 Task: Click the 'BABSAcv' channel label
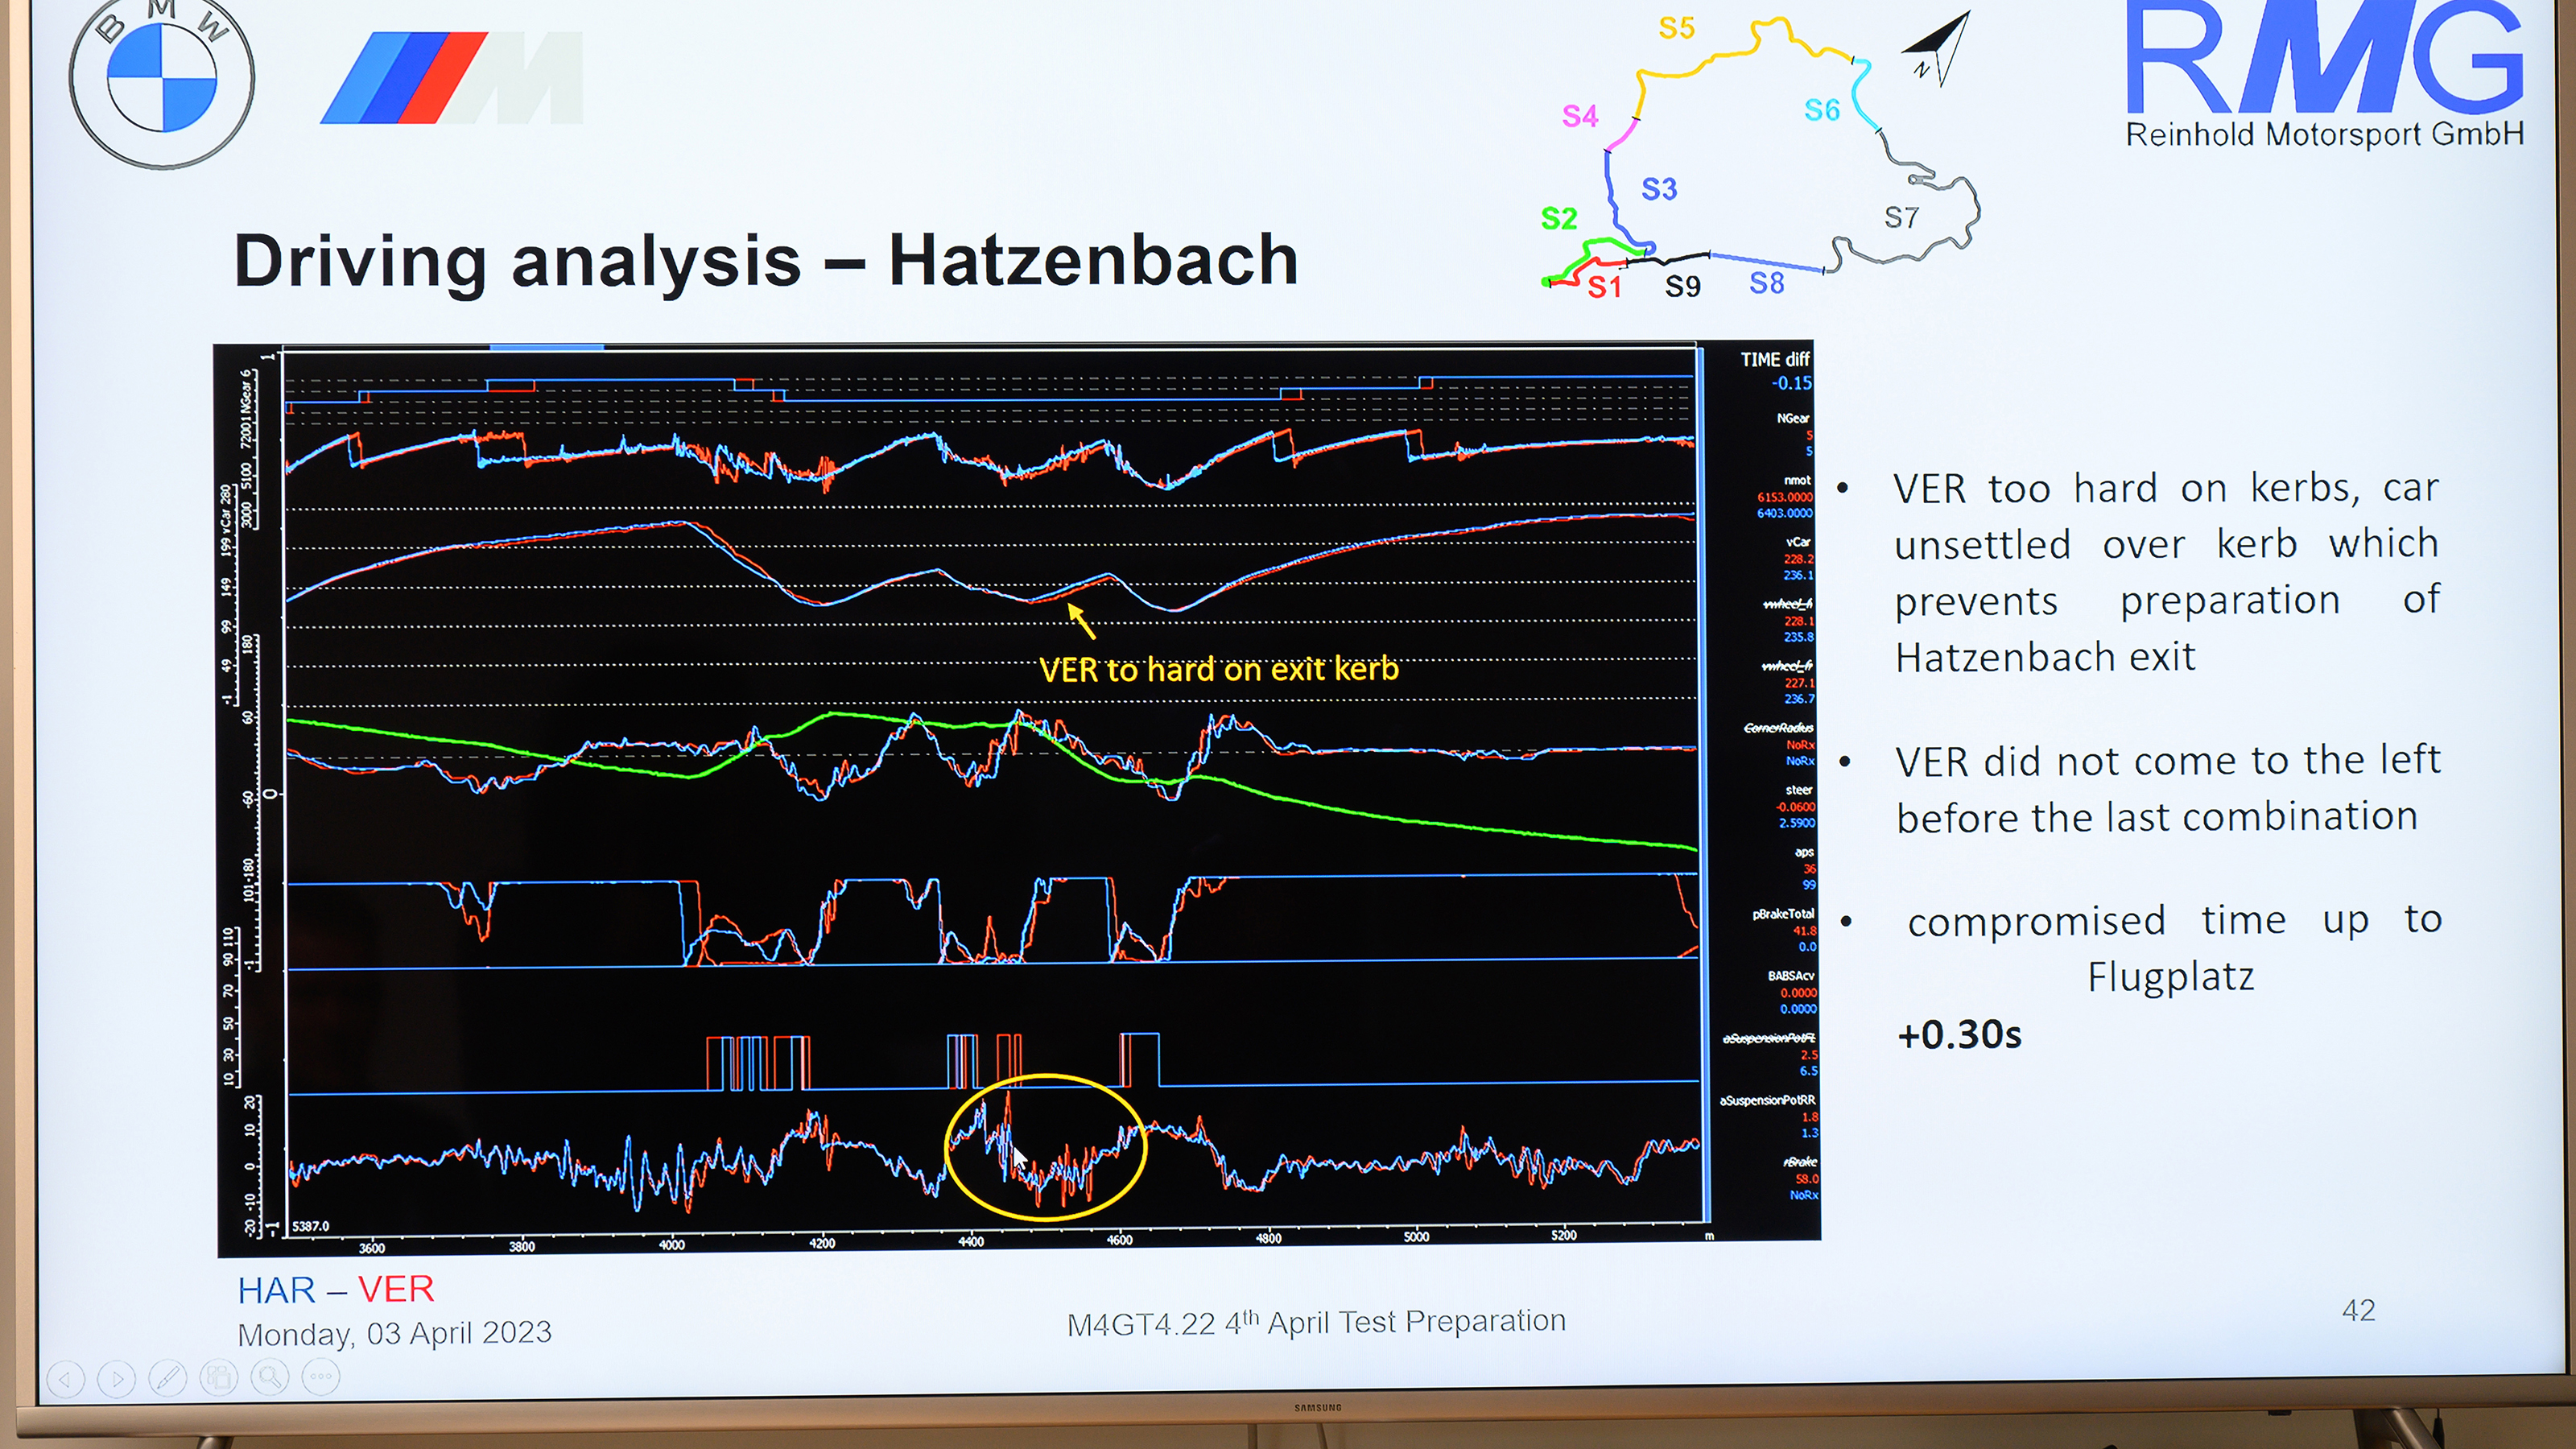[x=1790, y=976]
